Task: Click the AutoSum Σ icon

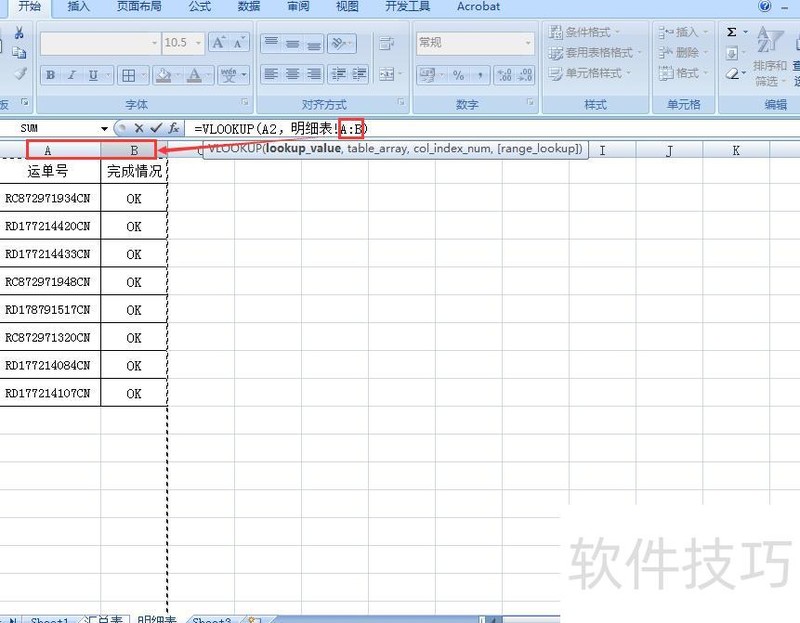Action: point(732,33)
